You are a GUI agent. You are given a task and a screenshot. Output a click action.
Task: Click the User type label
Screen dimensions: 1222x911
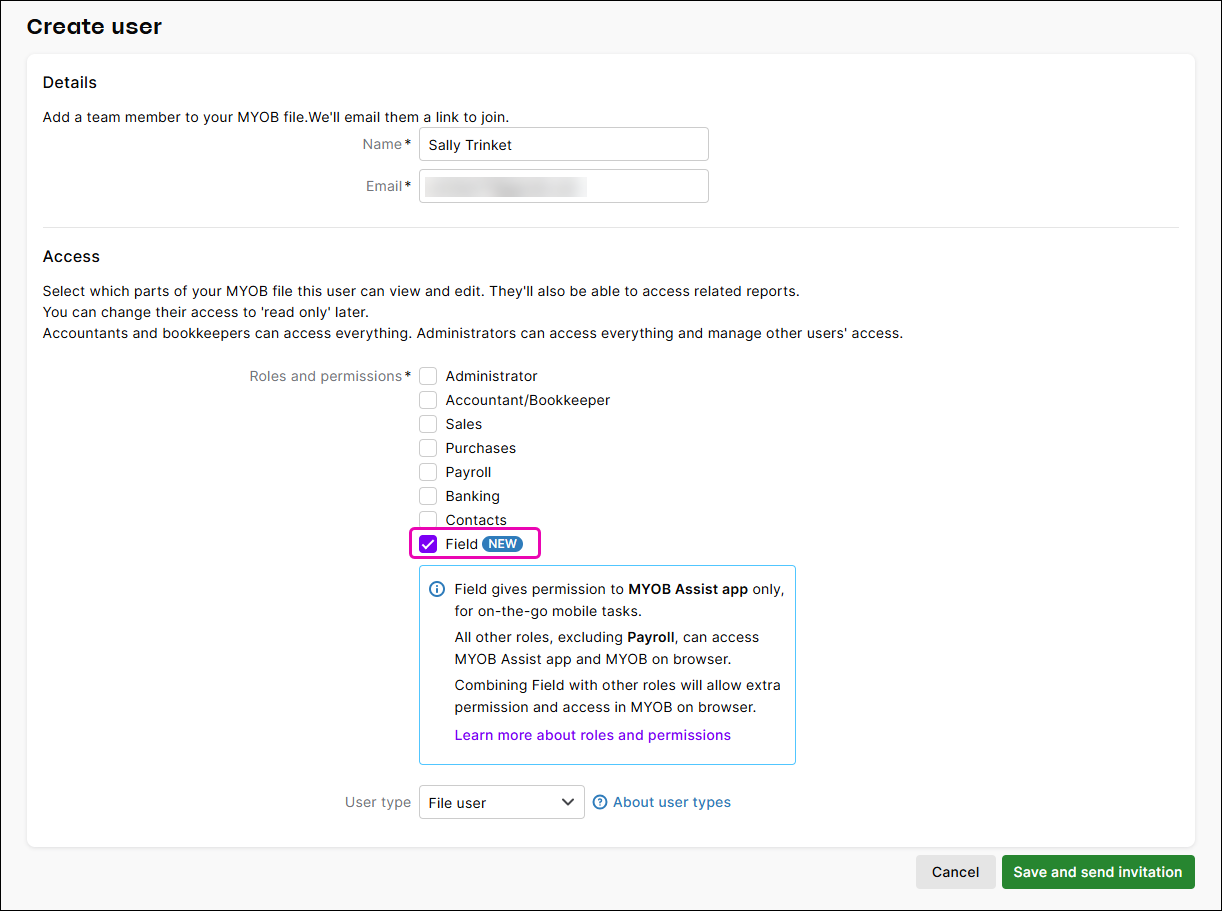(378, 802)
